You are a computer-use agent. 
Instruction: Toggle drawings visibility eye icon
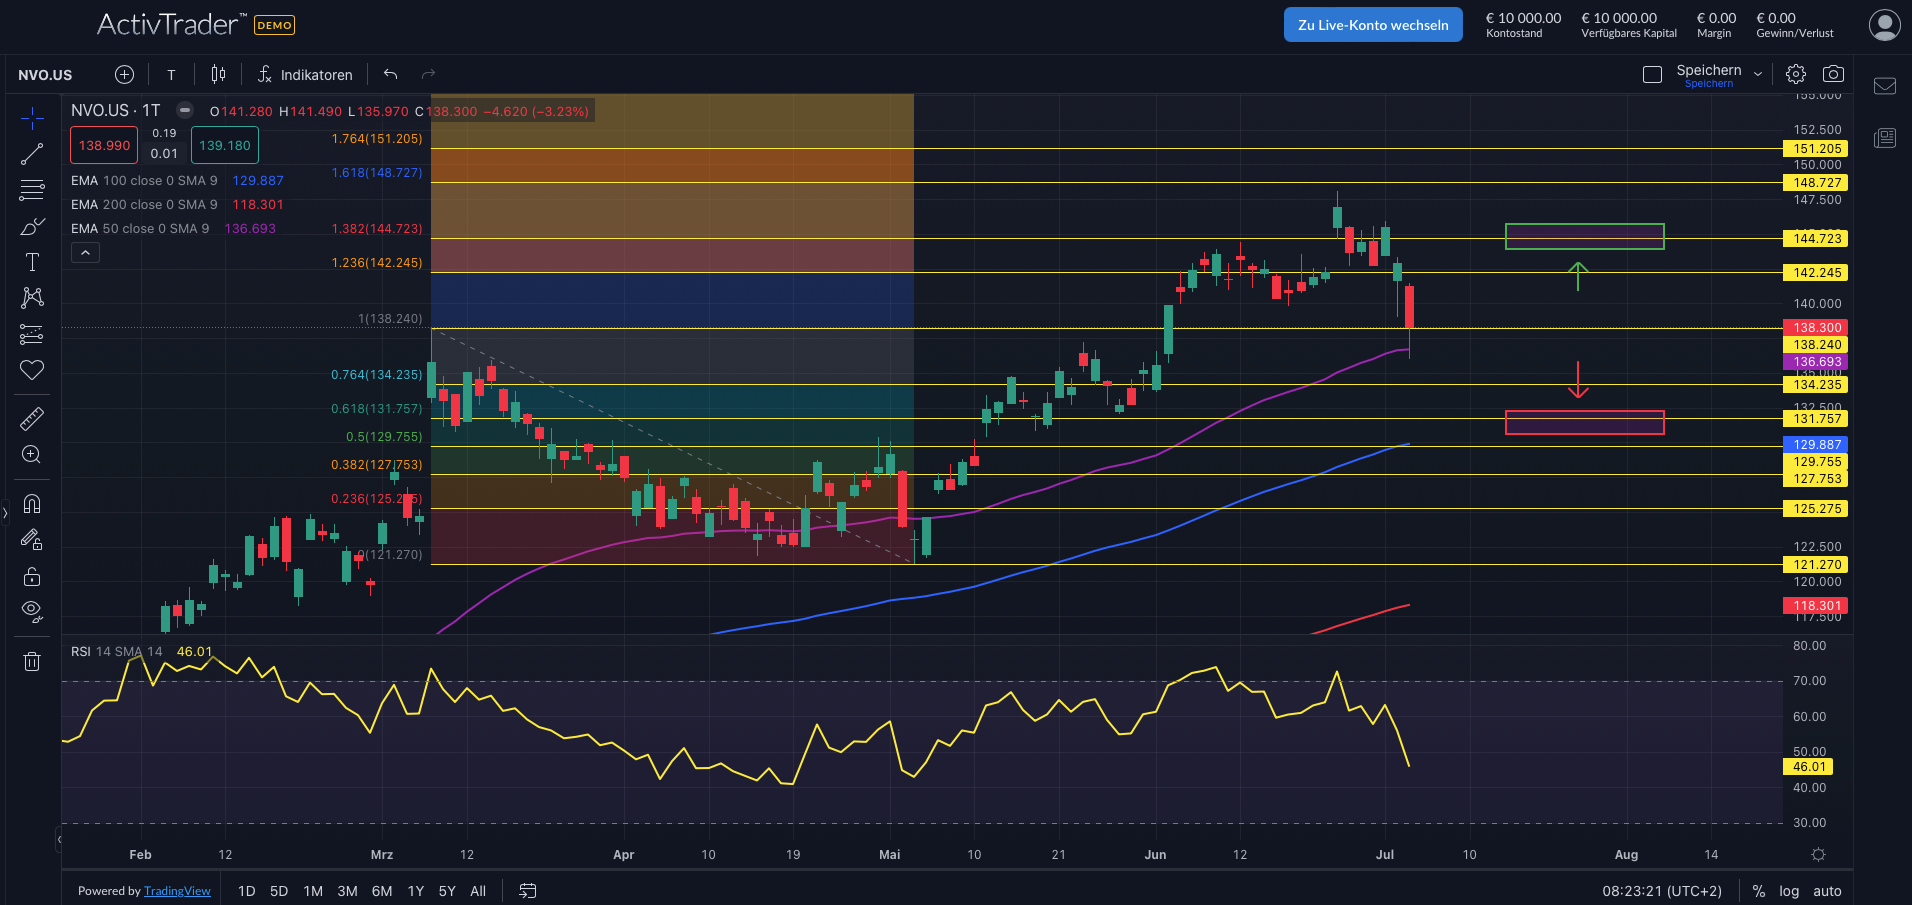[x=32, y=611]
